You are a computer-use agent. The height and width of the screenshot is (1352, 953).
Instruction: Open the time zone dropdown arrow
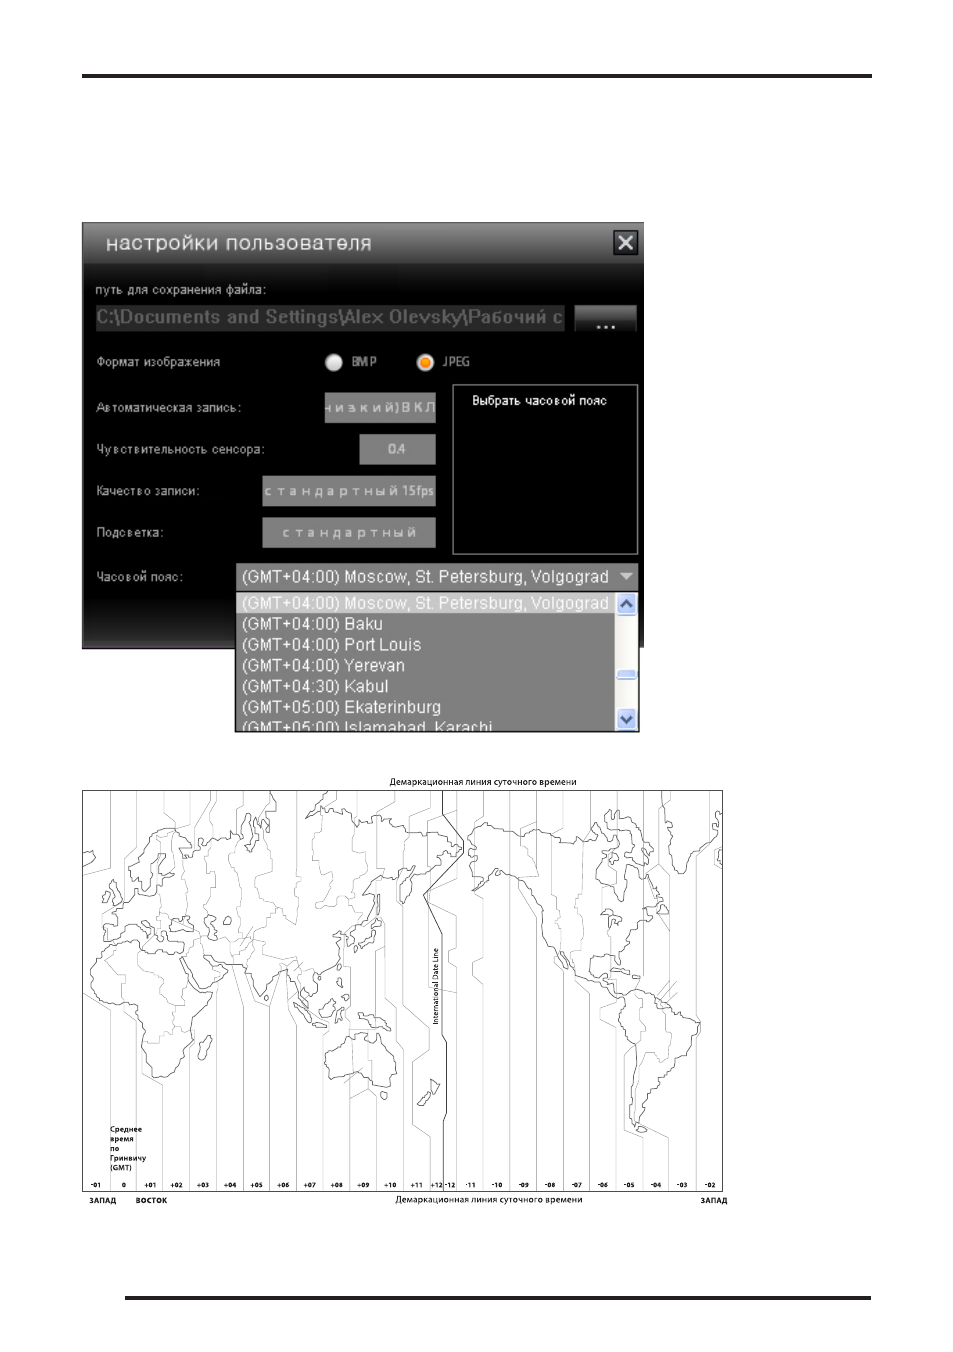(x=626, y=577)
